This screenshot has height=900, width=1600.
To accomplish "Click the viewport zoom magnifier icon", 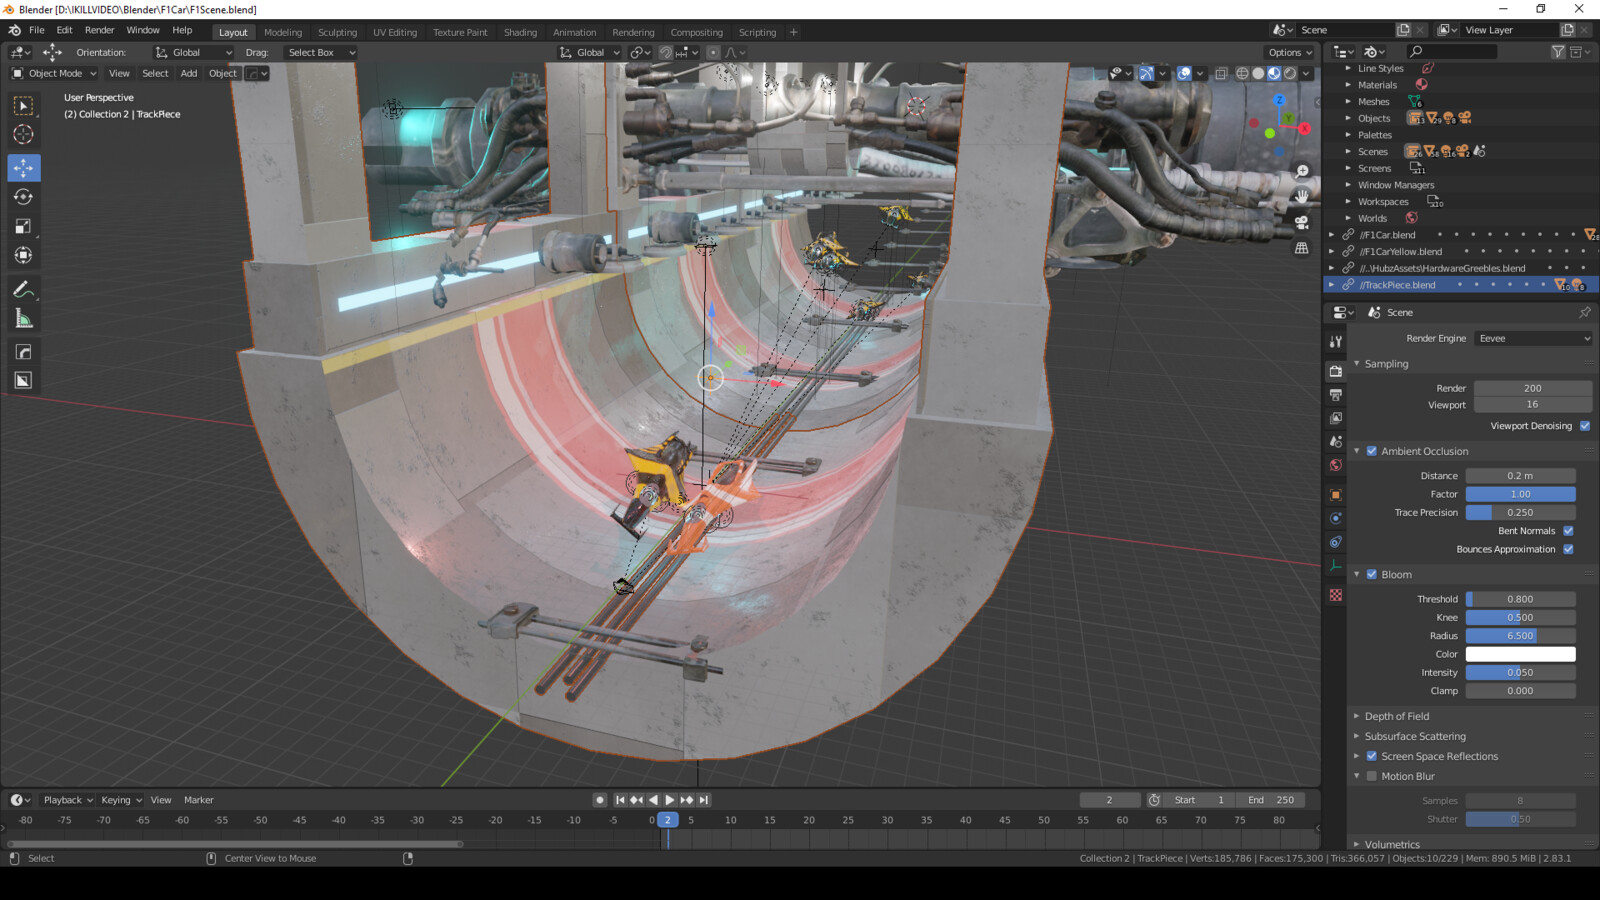I will (x=1302, y=172).
